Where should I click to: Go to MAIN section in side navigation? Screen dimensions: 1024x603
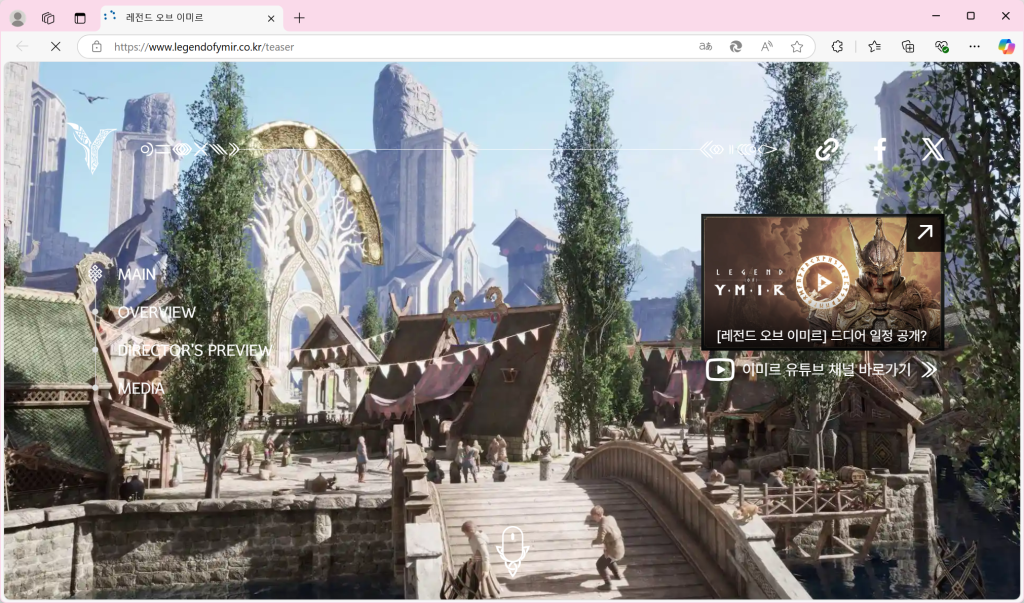[137, 274]
